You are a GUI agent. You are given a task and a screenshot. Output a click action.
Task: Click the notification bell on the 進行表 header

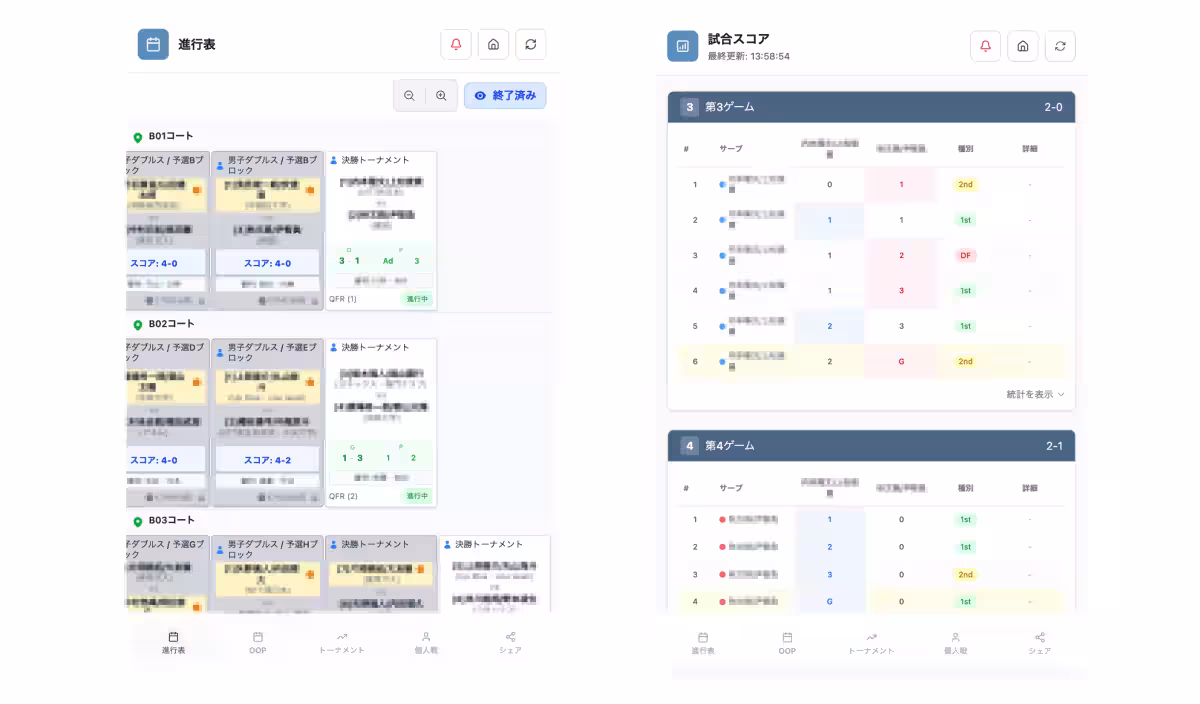click(456, 44)
